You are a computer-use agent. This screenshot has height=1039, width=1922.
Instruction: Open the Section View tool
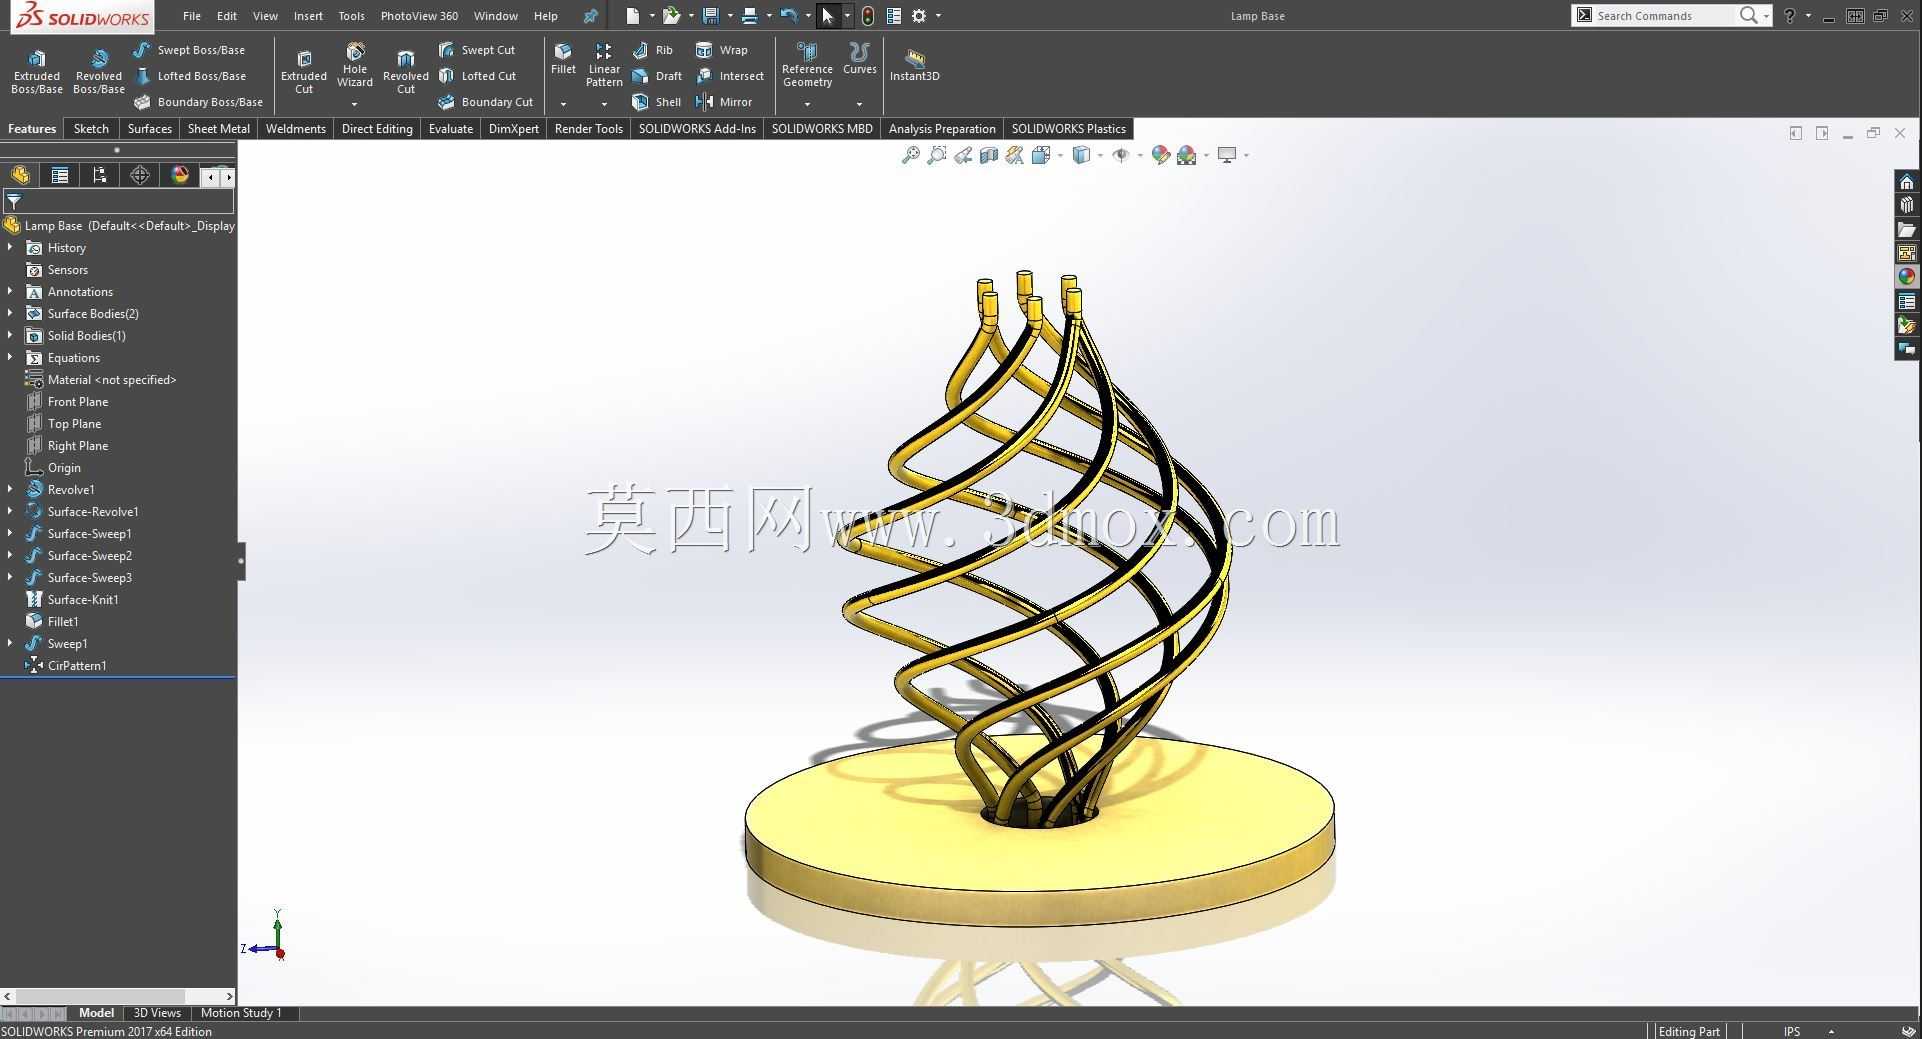[x=988, y=155]
